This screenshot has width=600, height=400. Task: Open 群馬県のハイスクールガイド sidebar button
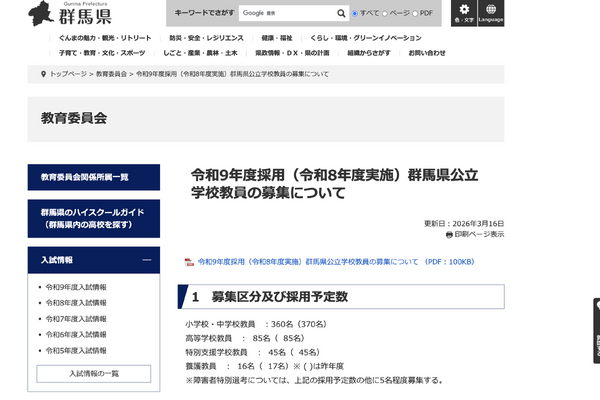[94, 219]
